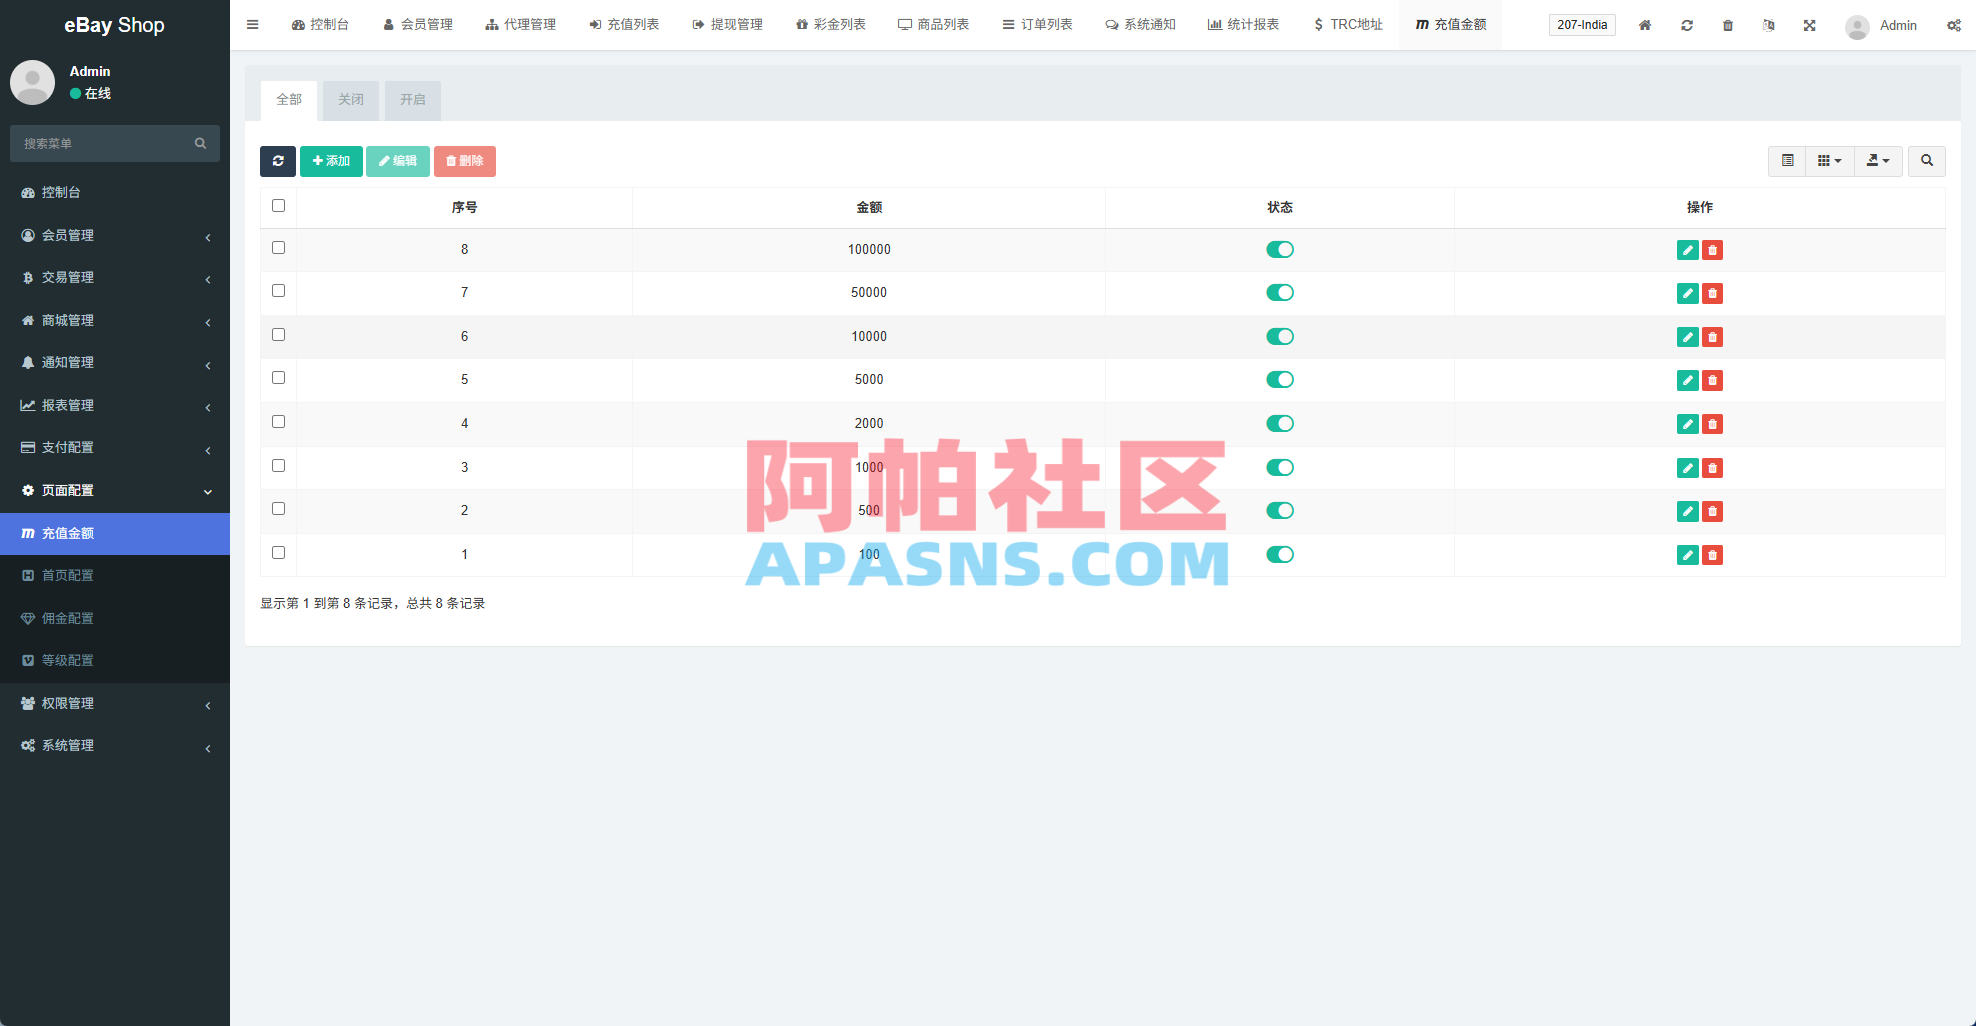
Task: Open the TRC地址 top navigation tab
Action: click(x=1348, y=25)
